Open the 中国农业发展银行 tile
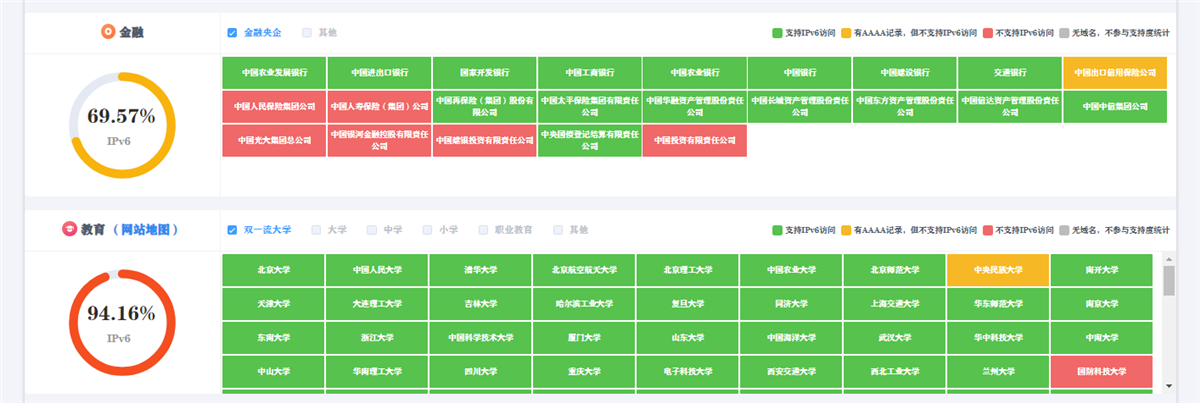This screenshot has width=1200, height=403. 274,73
